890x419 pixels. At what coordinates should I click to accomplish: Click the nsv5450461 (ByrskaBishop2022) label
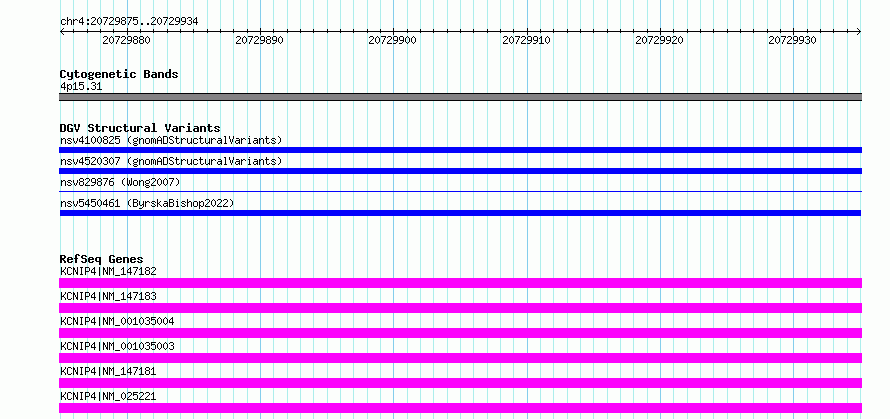click(147, 203)
